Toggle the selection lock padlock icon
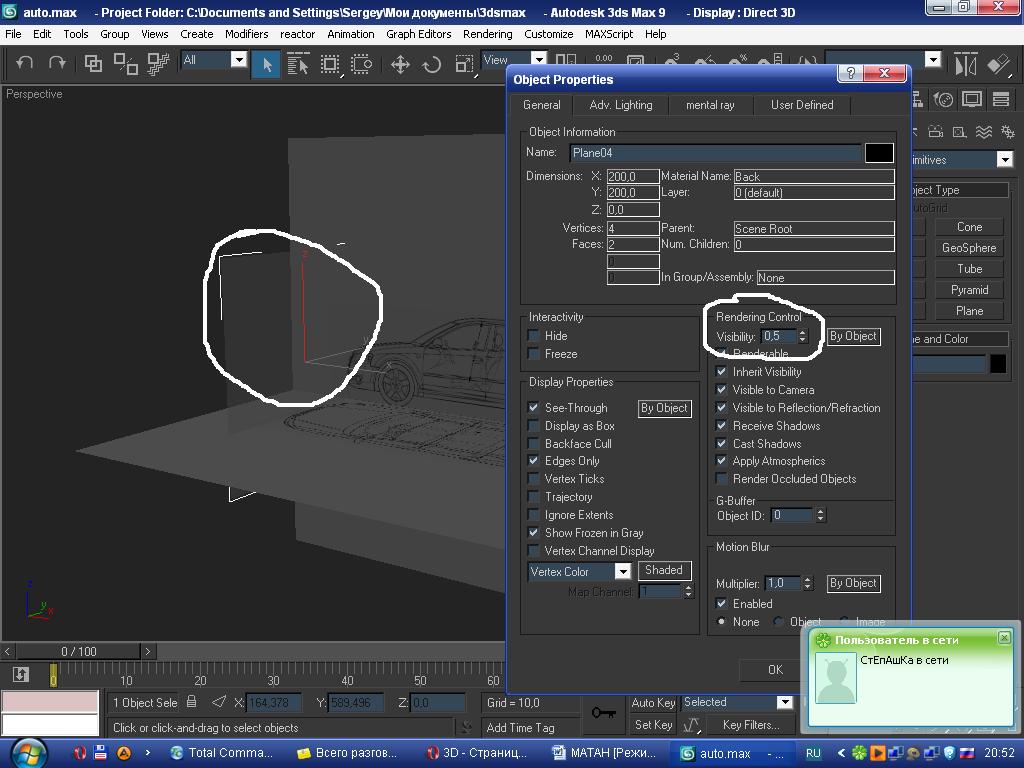Viewport: 1024px width, 768px height. click(x=192, y=702)
